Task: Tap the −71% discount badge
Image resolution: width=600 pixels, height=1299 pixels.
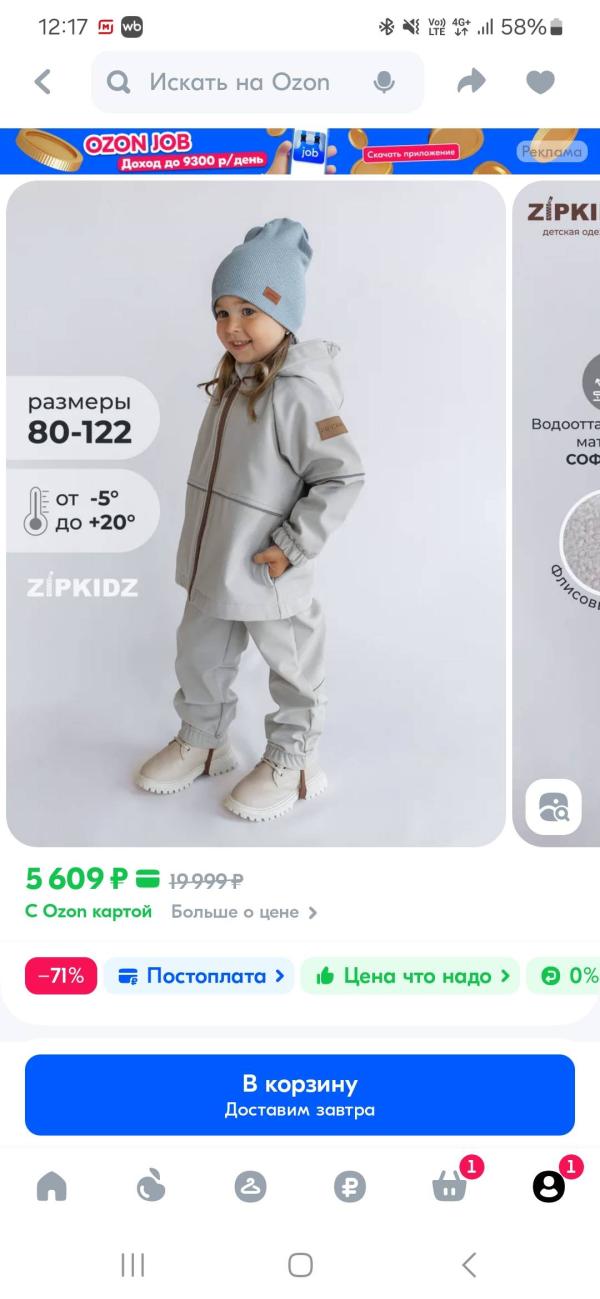Action: pos(61,976)
